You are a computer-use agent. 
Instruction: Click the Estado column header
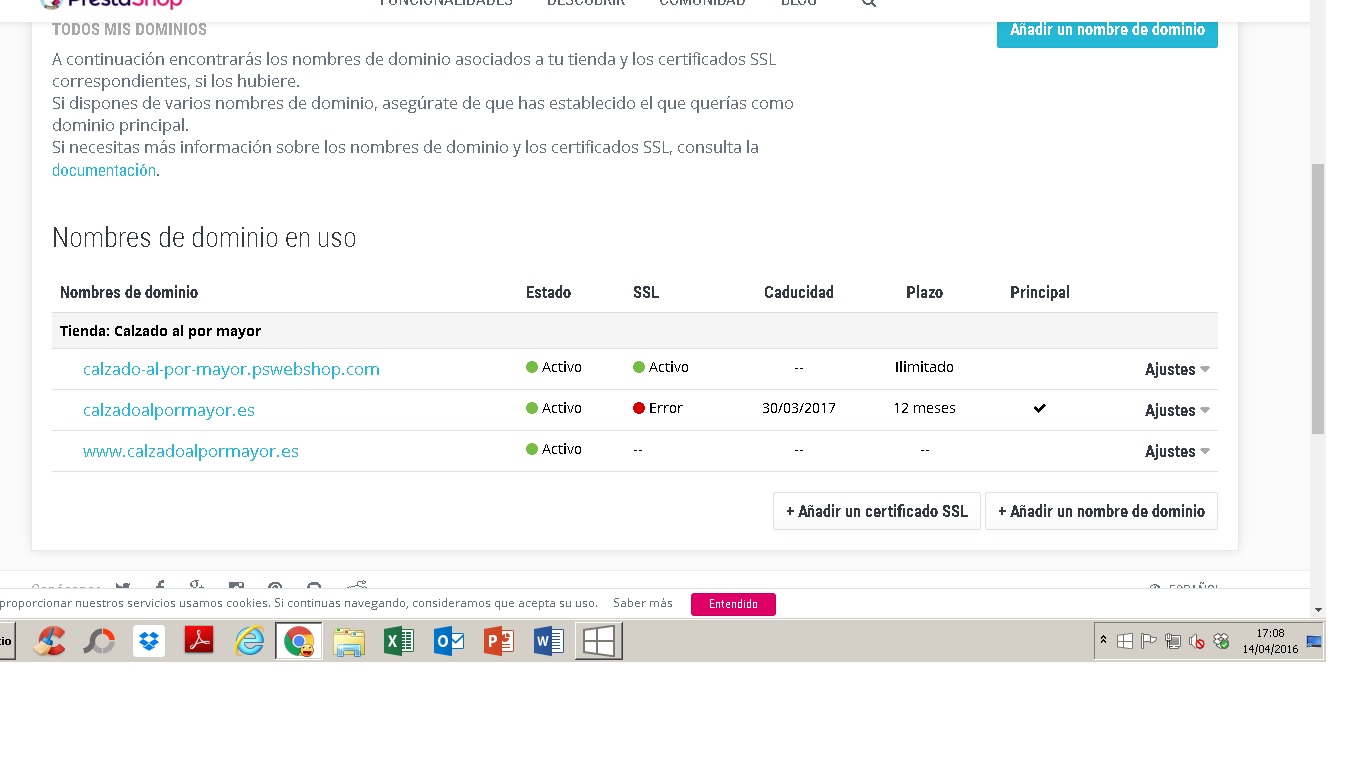point(548,292)
